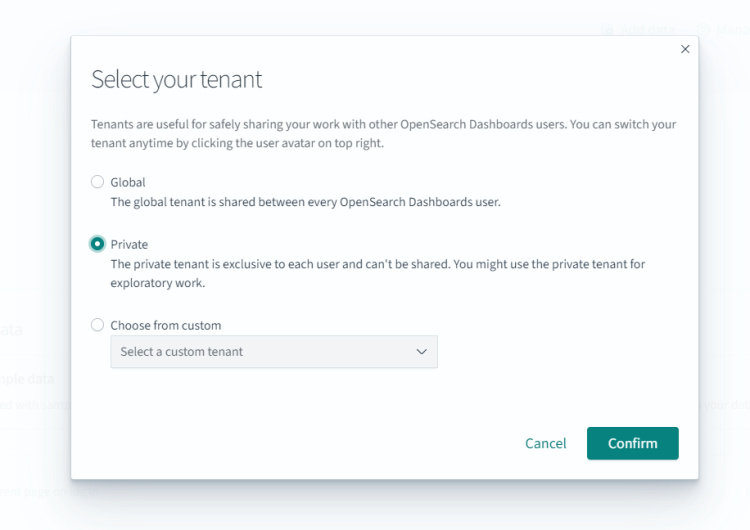This screenshot has height=530, width=750.
Task: Enable the Choose from custom radio option
Action: coord(97,325)
